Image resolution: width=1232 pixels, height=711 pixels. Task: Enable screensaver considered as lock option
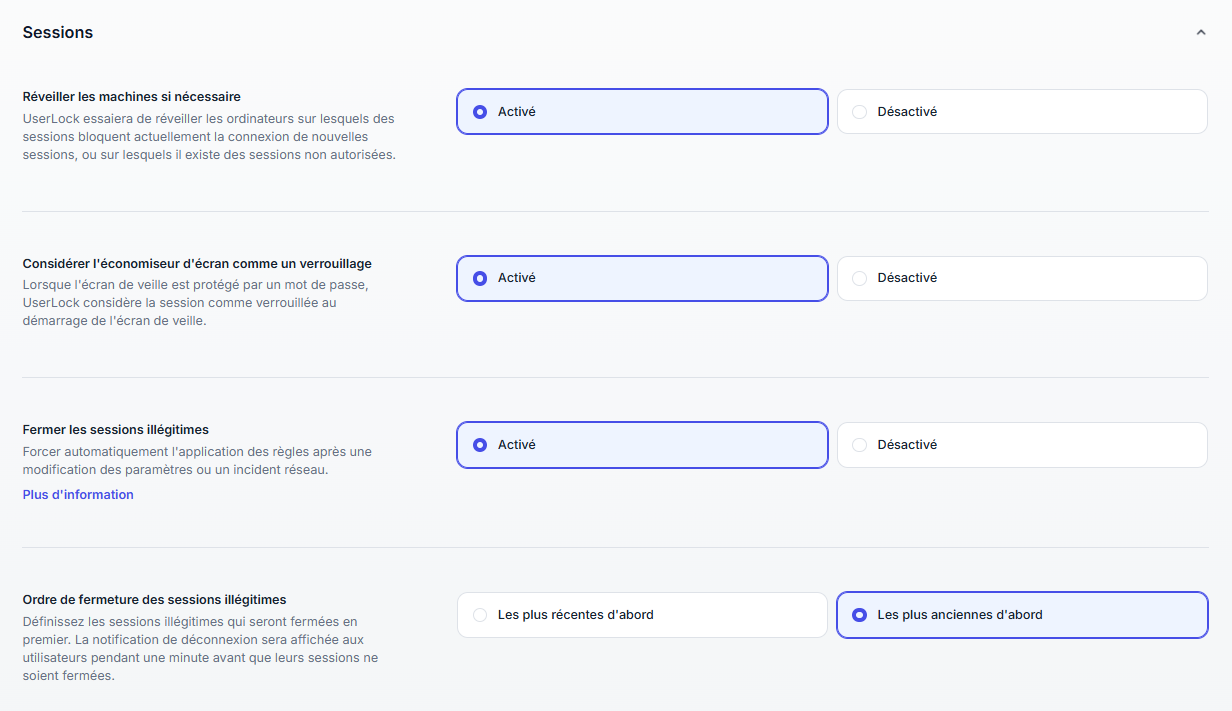pyautogui.click(x=642, y=278)
